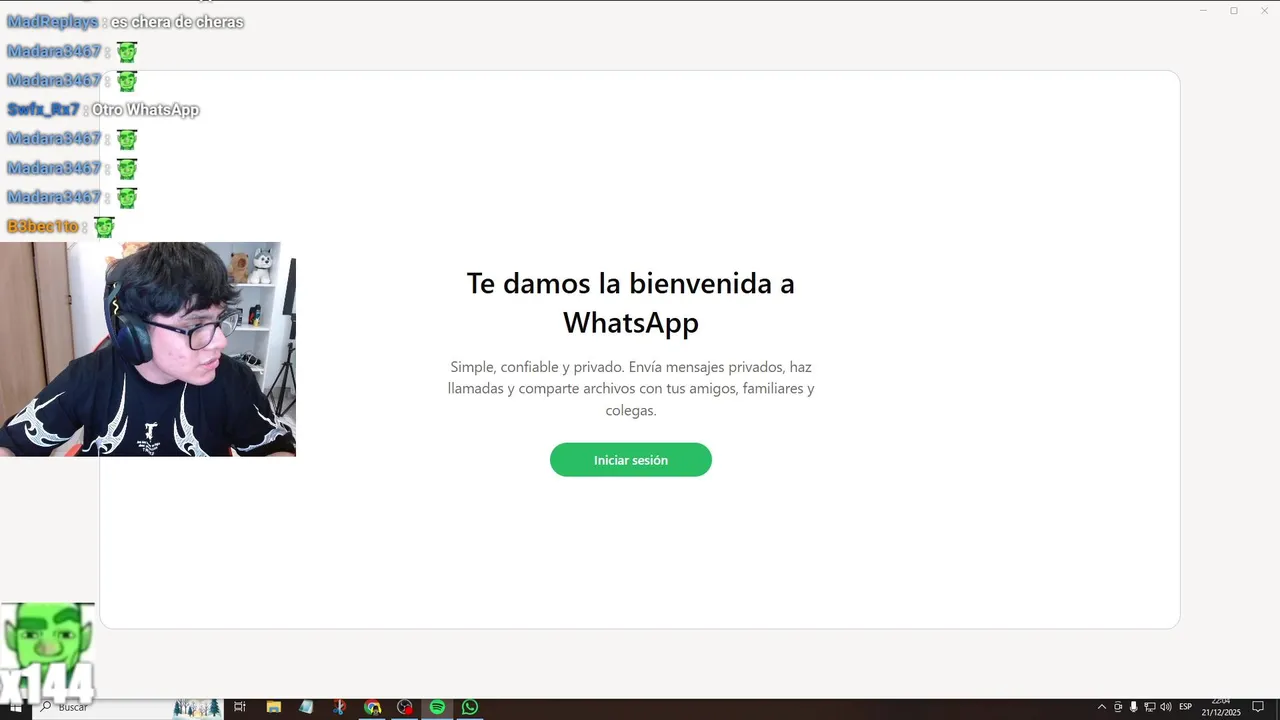1280x720 pixels.
Task: Show hidden system tray icons
Action: 1102,707
